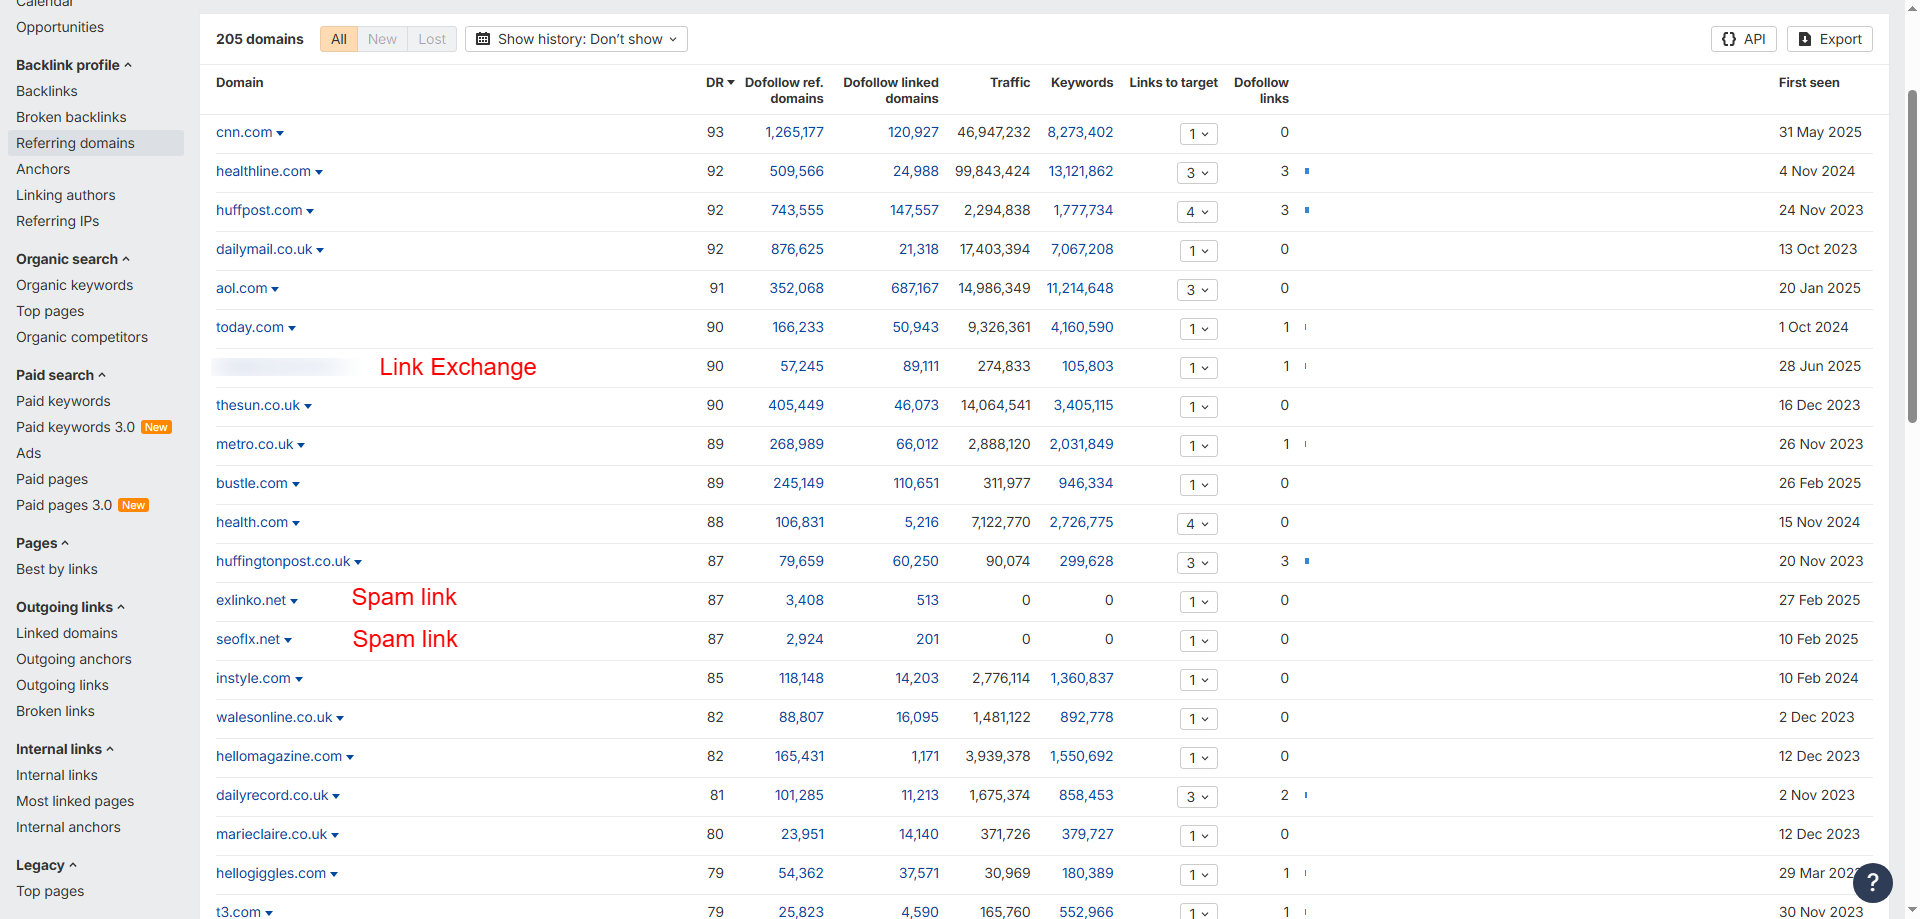Open Linked domains report

[67, 633]
